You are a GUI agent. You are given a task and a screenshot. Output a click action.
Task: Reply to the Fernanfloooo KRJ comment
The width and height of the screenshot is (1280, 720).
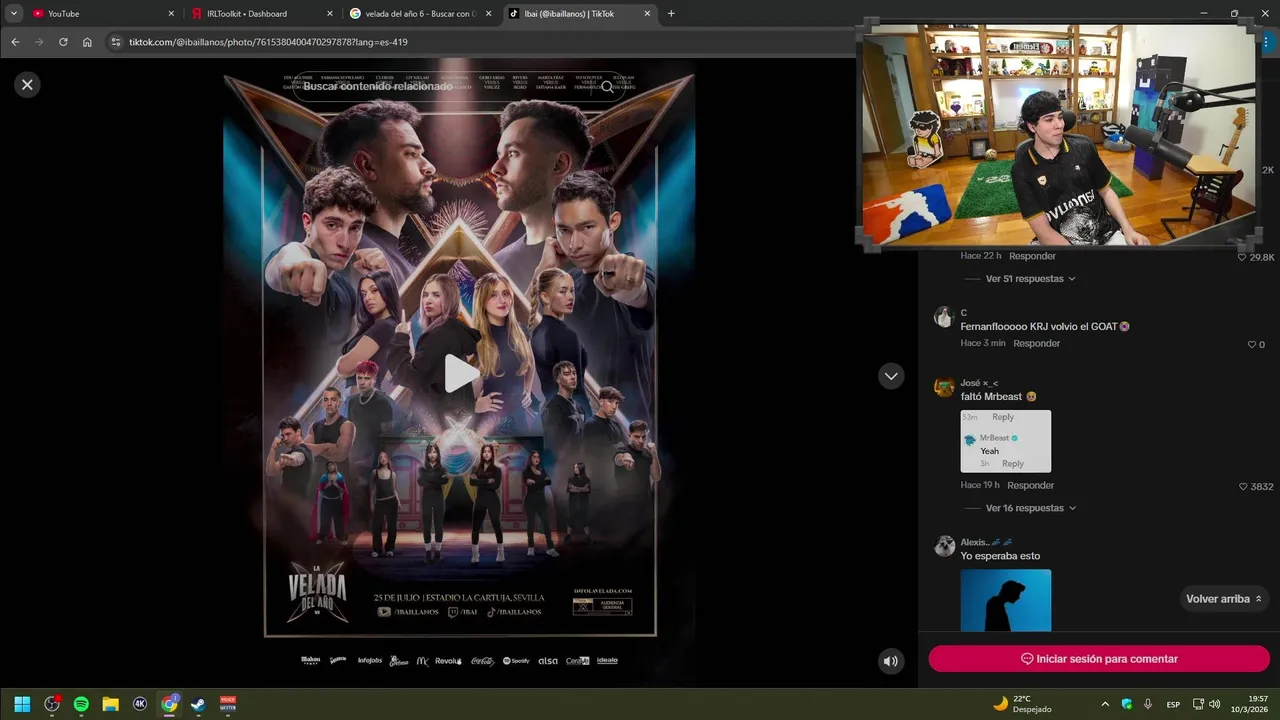pyautogui.click(x=1036, y=343)
